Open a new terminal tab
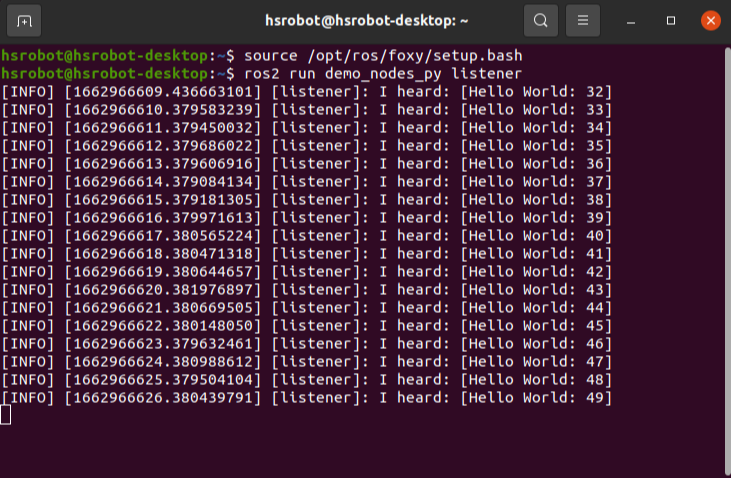The height and width of the screenshot is (478, 731). [x=24, y=21]
